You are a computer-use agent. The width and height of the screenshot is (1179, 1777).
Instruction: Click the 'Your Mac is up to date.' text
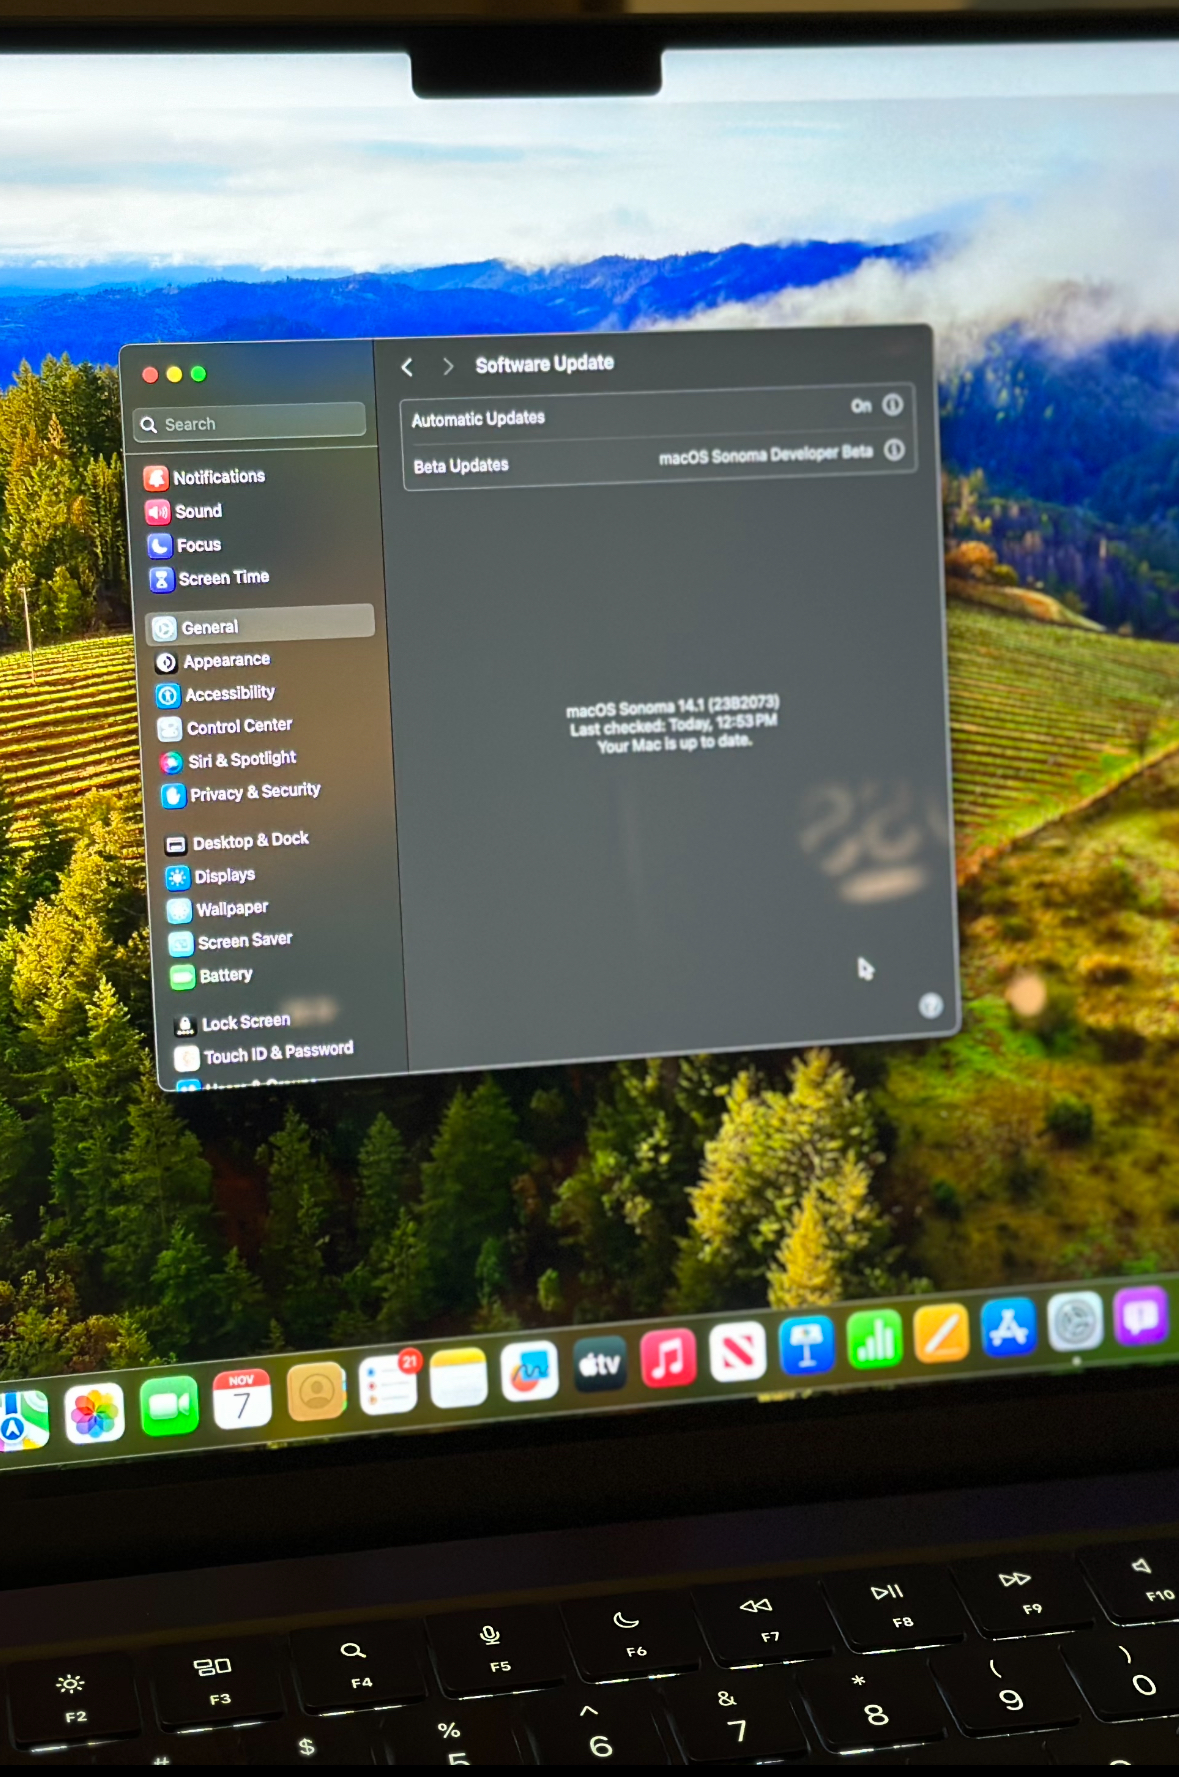tap(674, 743)
